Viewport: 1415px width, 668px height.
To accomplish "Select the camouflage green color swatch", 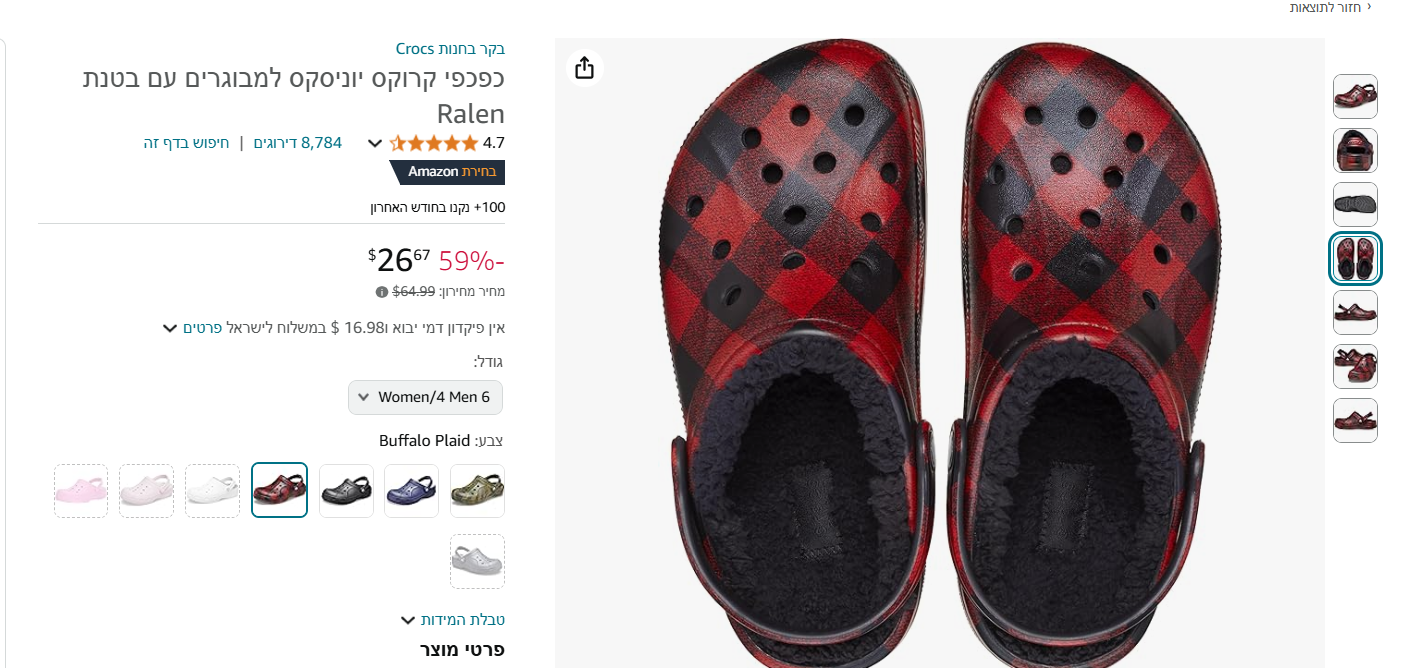I will [x=477, y=491].
